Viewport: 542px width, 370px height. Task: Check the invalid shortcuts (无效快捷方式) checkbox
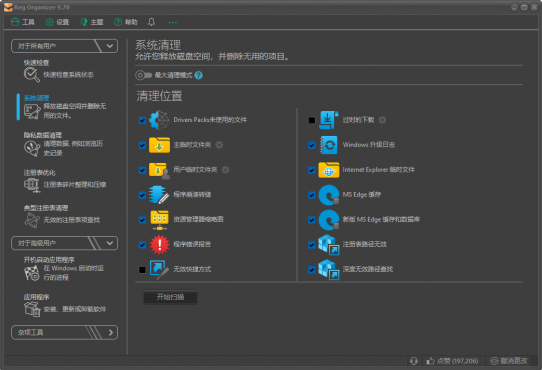click(x=142, y=270)
